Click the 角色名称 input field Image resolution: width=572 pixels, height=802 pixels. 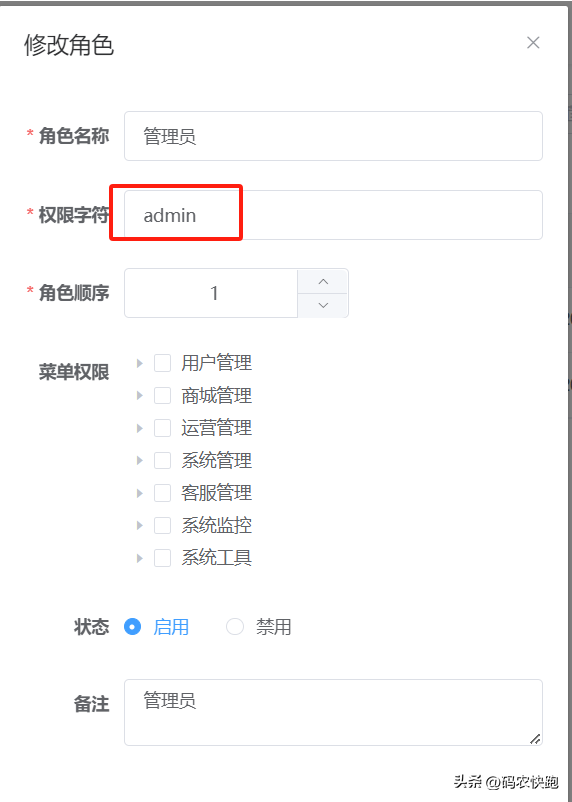point(333,136)
